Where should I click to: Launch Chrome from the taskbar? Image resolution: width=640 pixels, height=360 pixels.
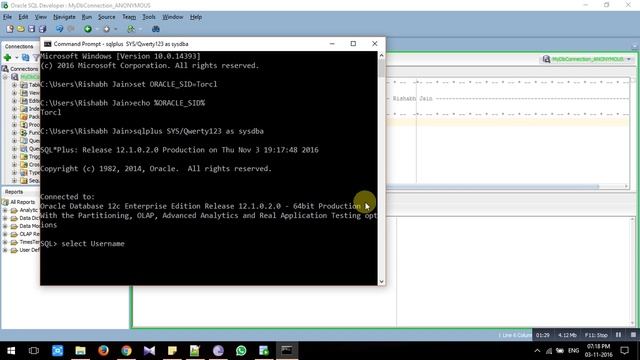pos(126,351)
